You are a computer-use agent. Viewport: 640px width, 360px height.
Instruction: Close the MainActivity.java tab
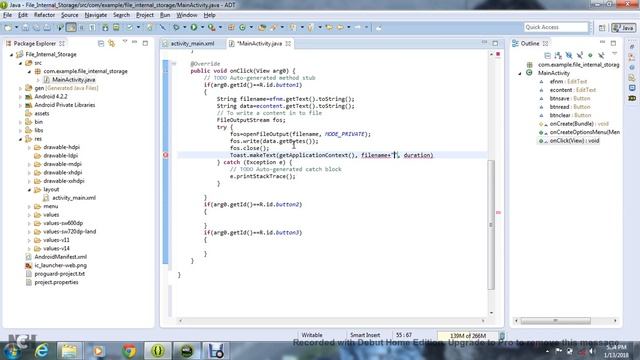(x=288, y=43)
